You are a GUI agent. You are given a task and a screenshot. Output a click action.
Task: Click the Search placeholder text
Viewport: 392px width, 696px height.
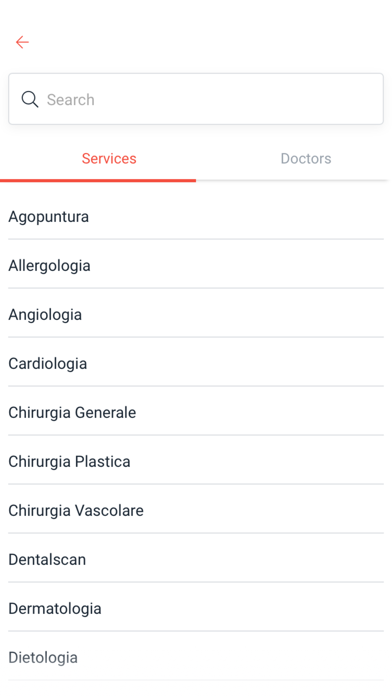click(x=71, y=99)
